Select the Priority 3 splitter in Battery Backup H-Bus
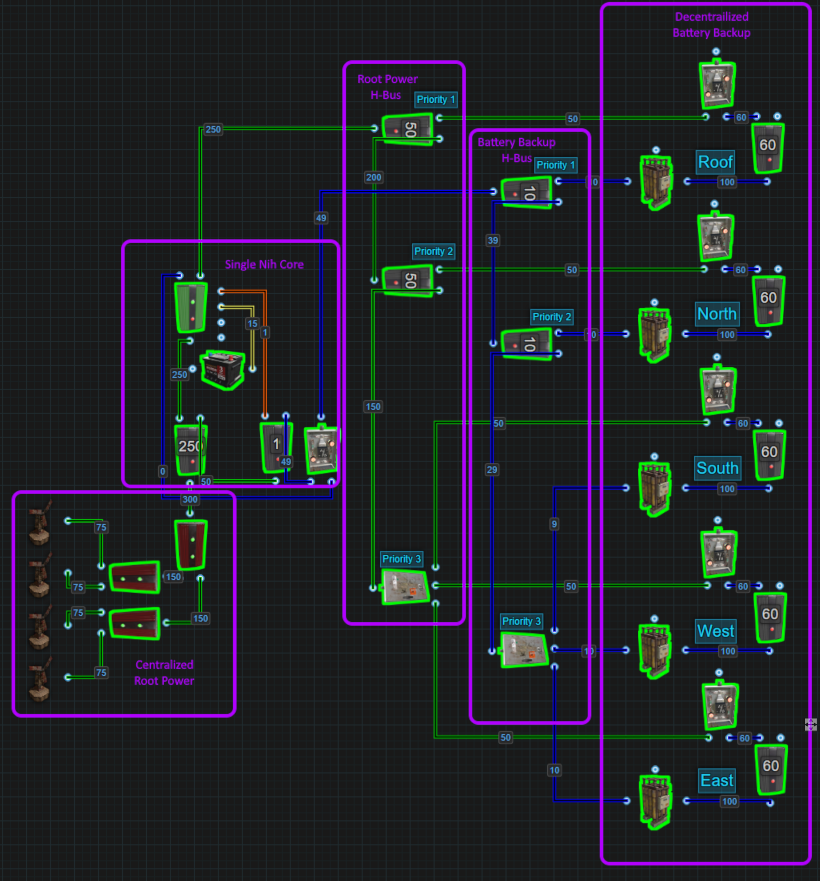Screen dimensions: 820x881 524,650
